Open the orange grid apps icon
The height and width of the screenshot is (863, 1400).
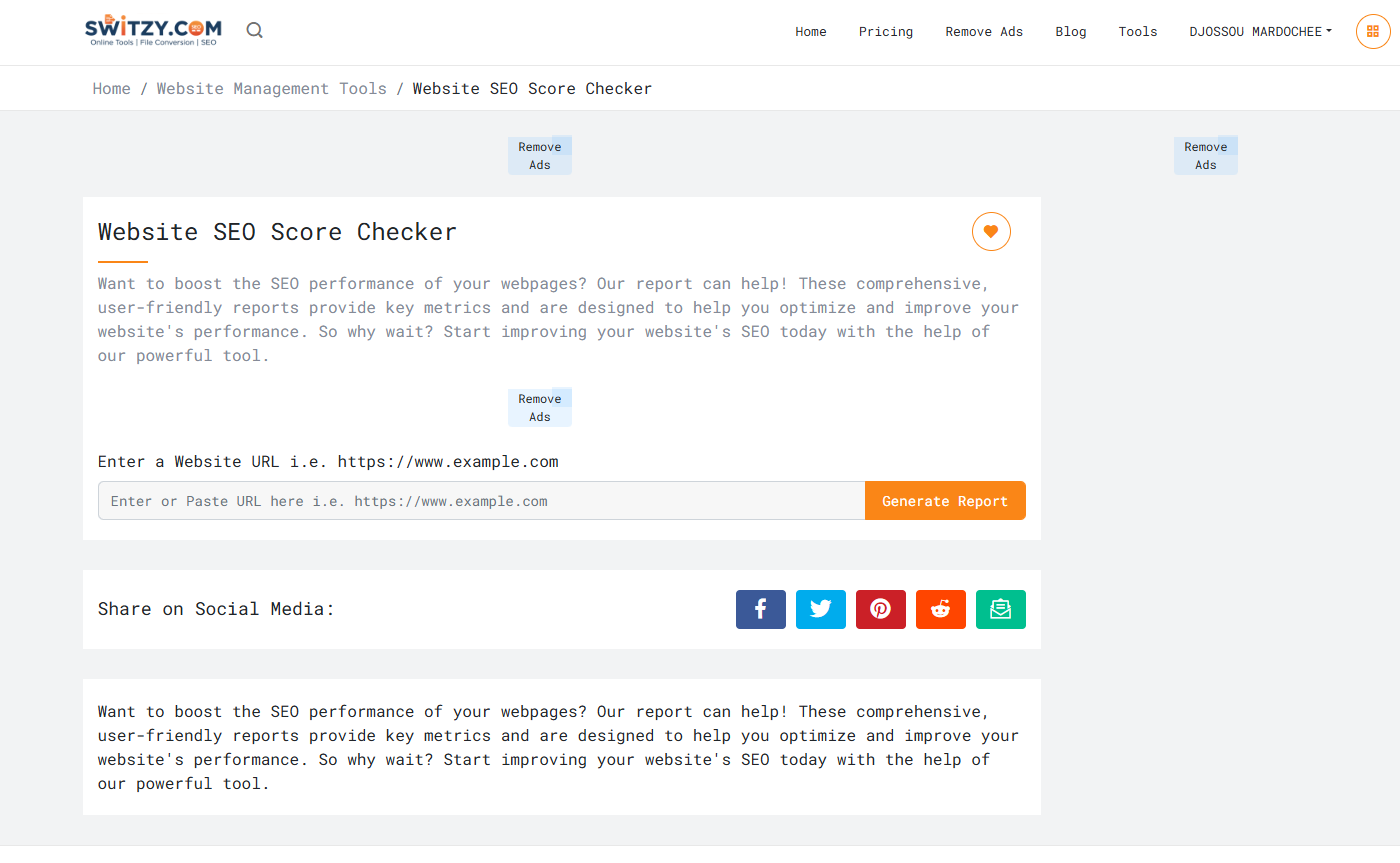tap(1373, 31)
